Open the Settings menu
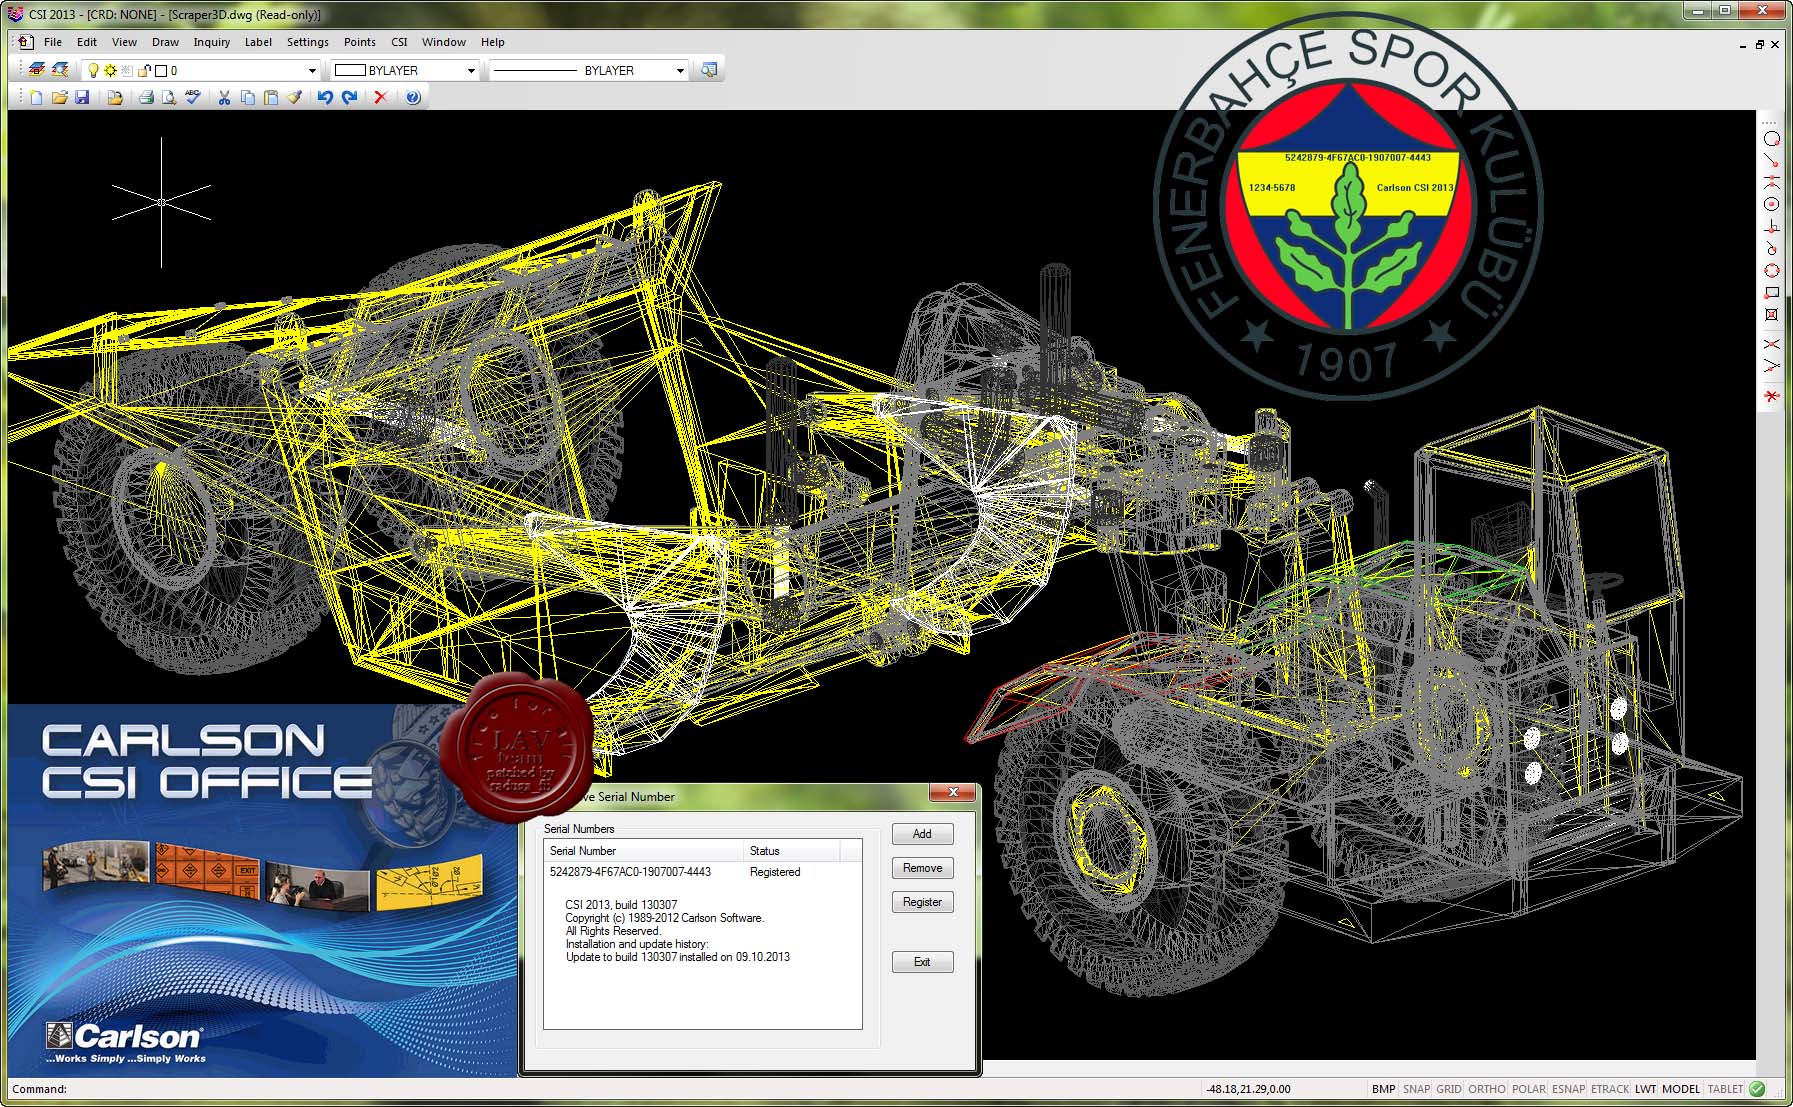The height and width of the screenshot is (1107, 1793). tap(307, 42)
